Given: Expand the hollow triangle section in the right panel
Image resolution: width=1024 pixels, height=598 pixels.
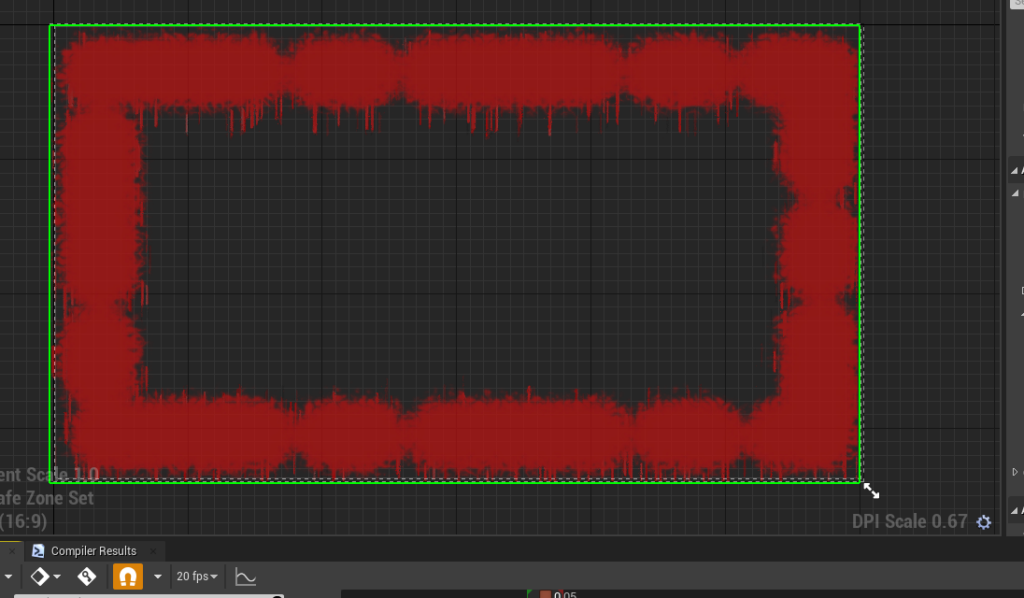Looking at the screenshot, I should (x=1016, y=471).
